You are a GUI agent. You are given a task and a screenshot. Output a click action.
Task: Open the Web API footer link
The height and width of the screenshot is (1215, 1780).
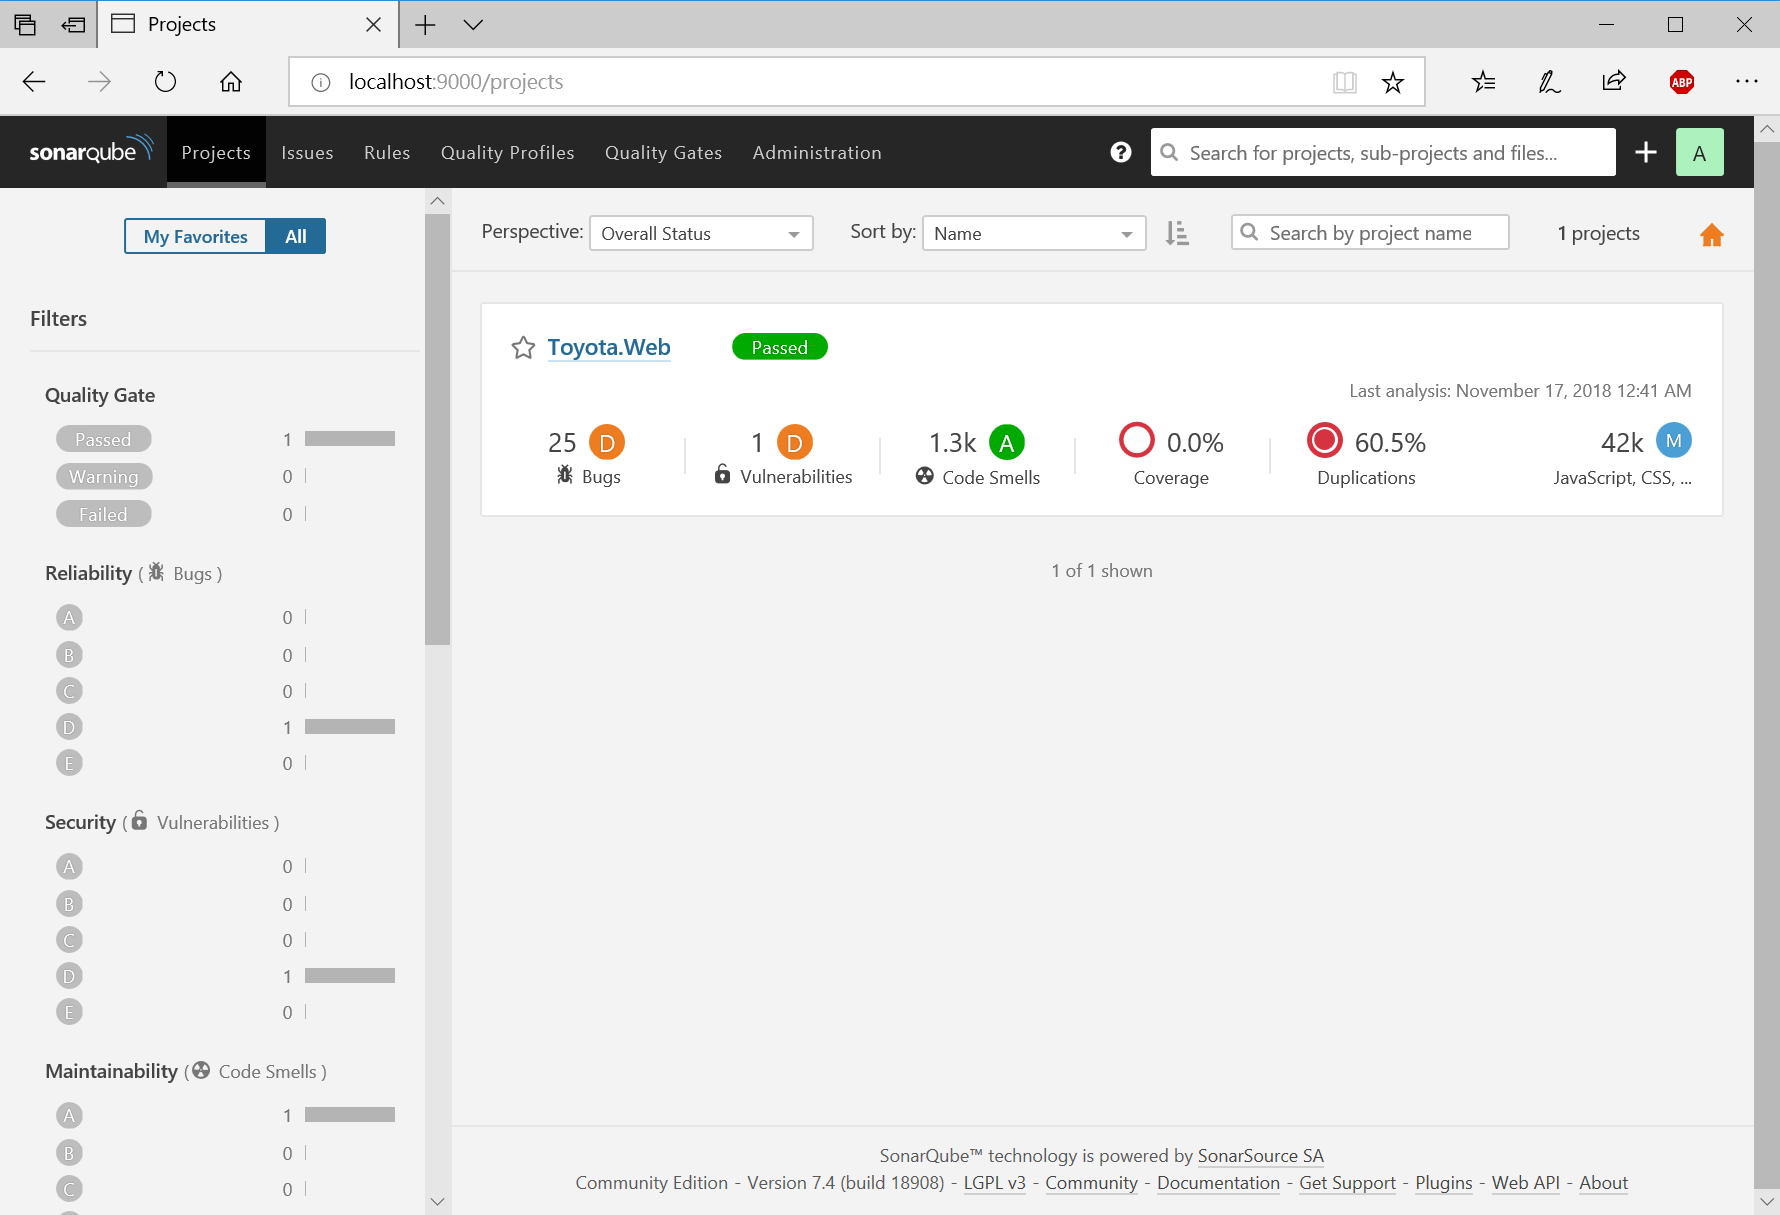1525,1182
